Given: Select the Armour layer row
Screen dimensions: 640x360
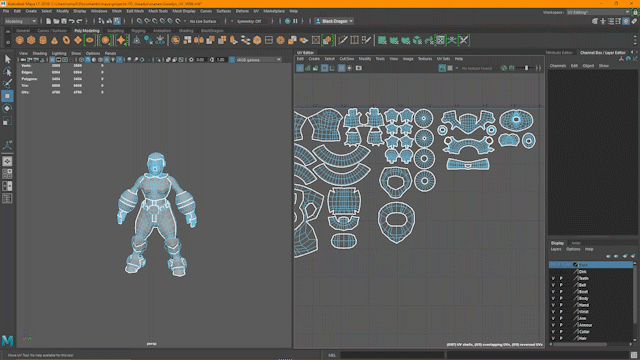Looking at the screenshot, I should (591, 325).
